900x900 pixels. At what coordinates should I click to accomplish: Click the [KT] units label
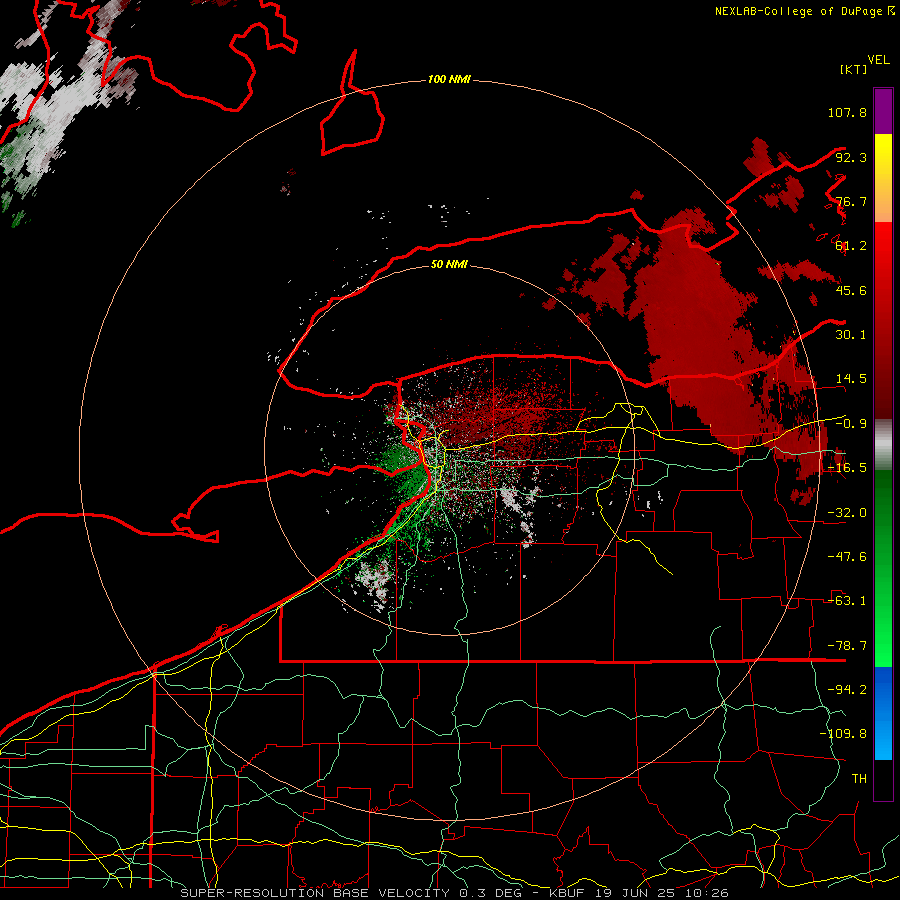click(x=854, y=69)
